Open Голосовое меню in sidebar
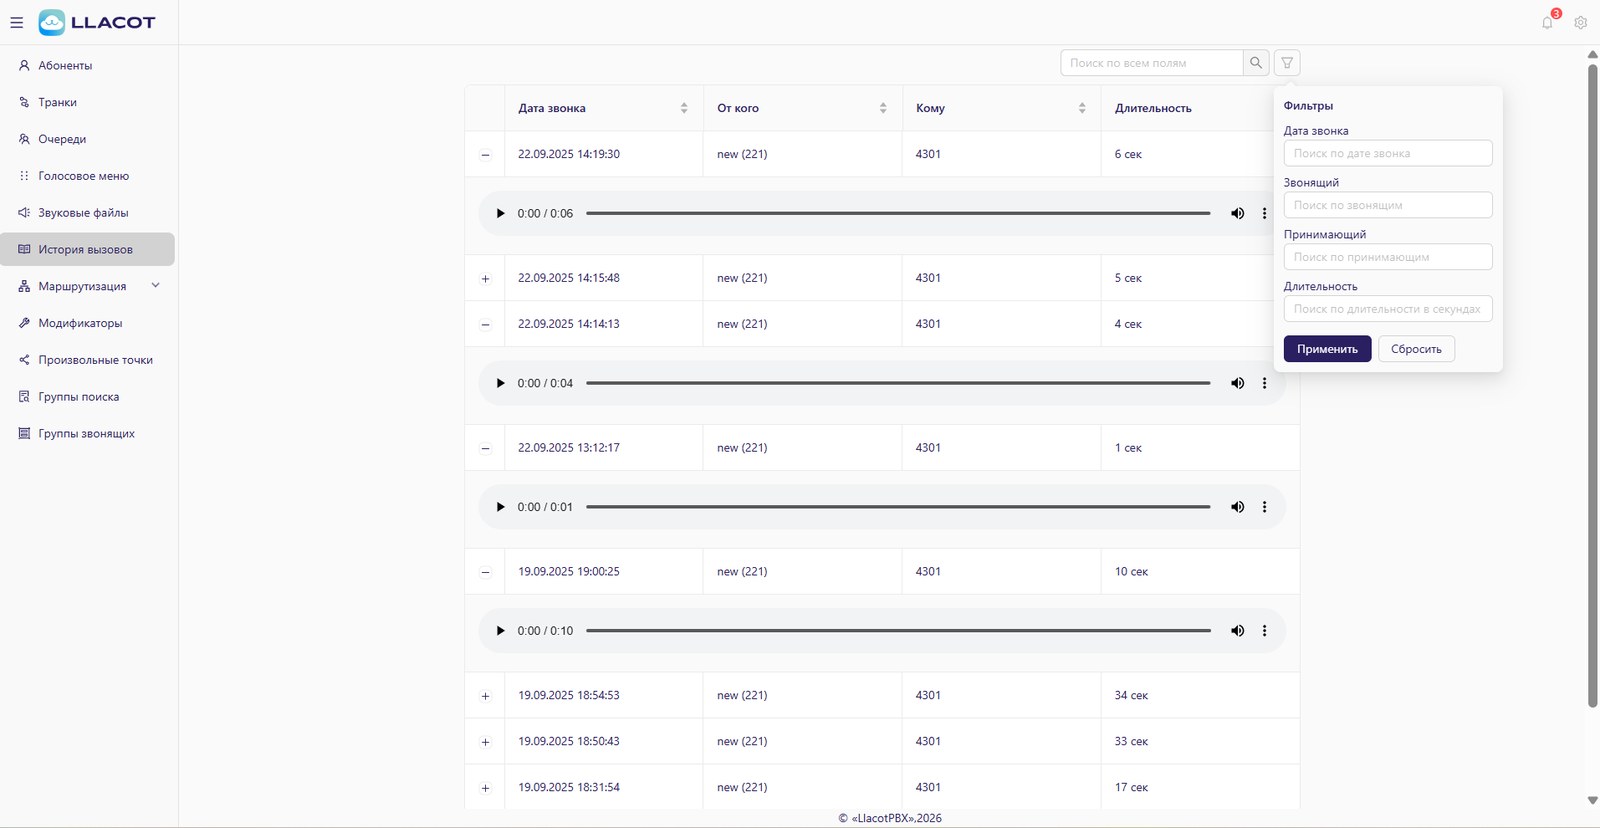1600x828 pixels. click(87, 176)
